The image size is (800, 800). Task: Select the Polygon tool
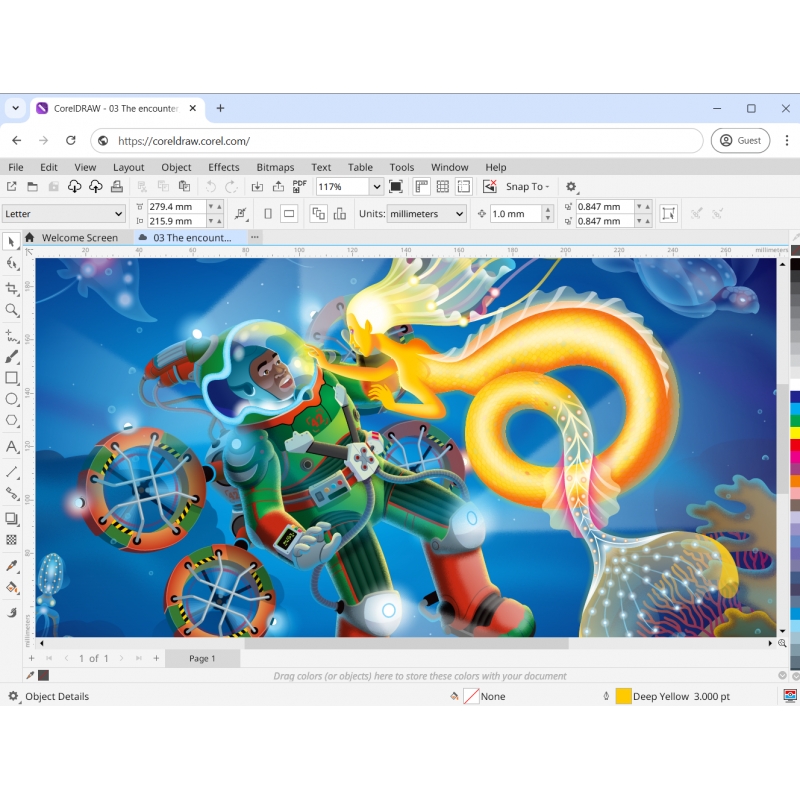(11, 420)
